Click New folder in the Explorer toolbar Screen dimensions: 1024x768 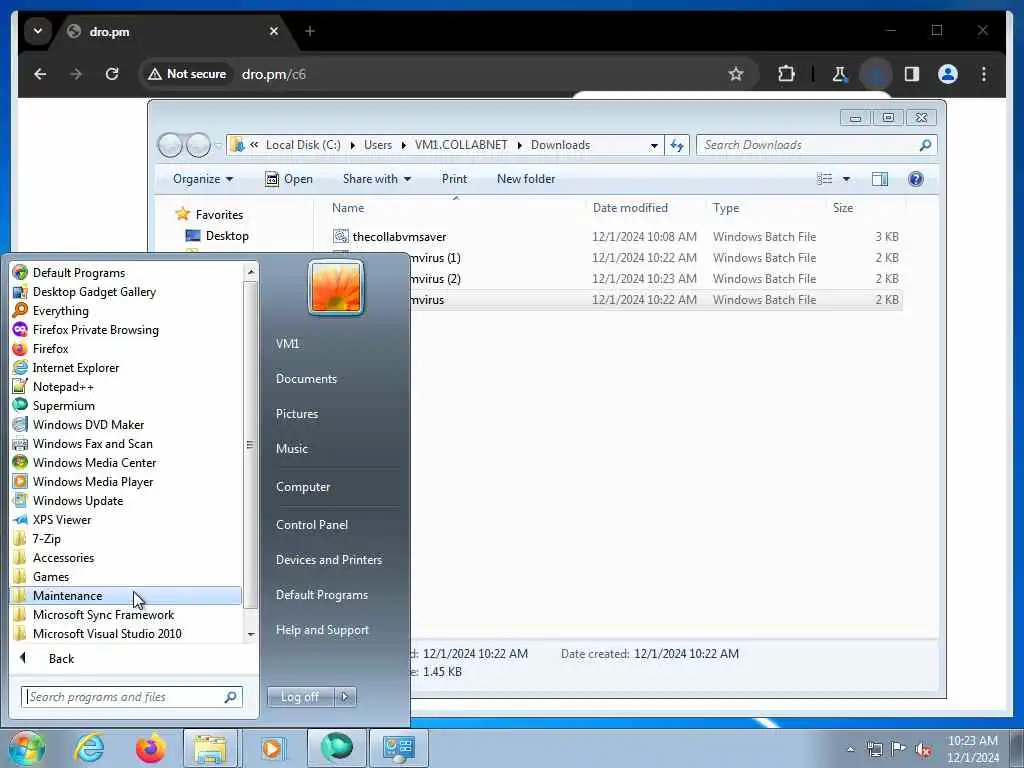tap(526, 179)
